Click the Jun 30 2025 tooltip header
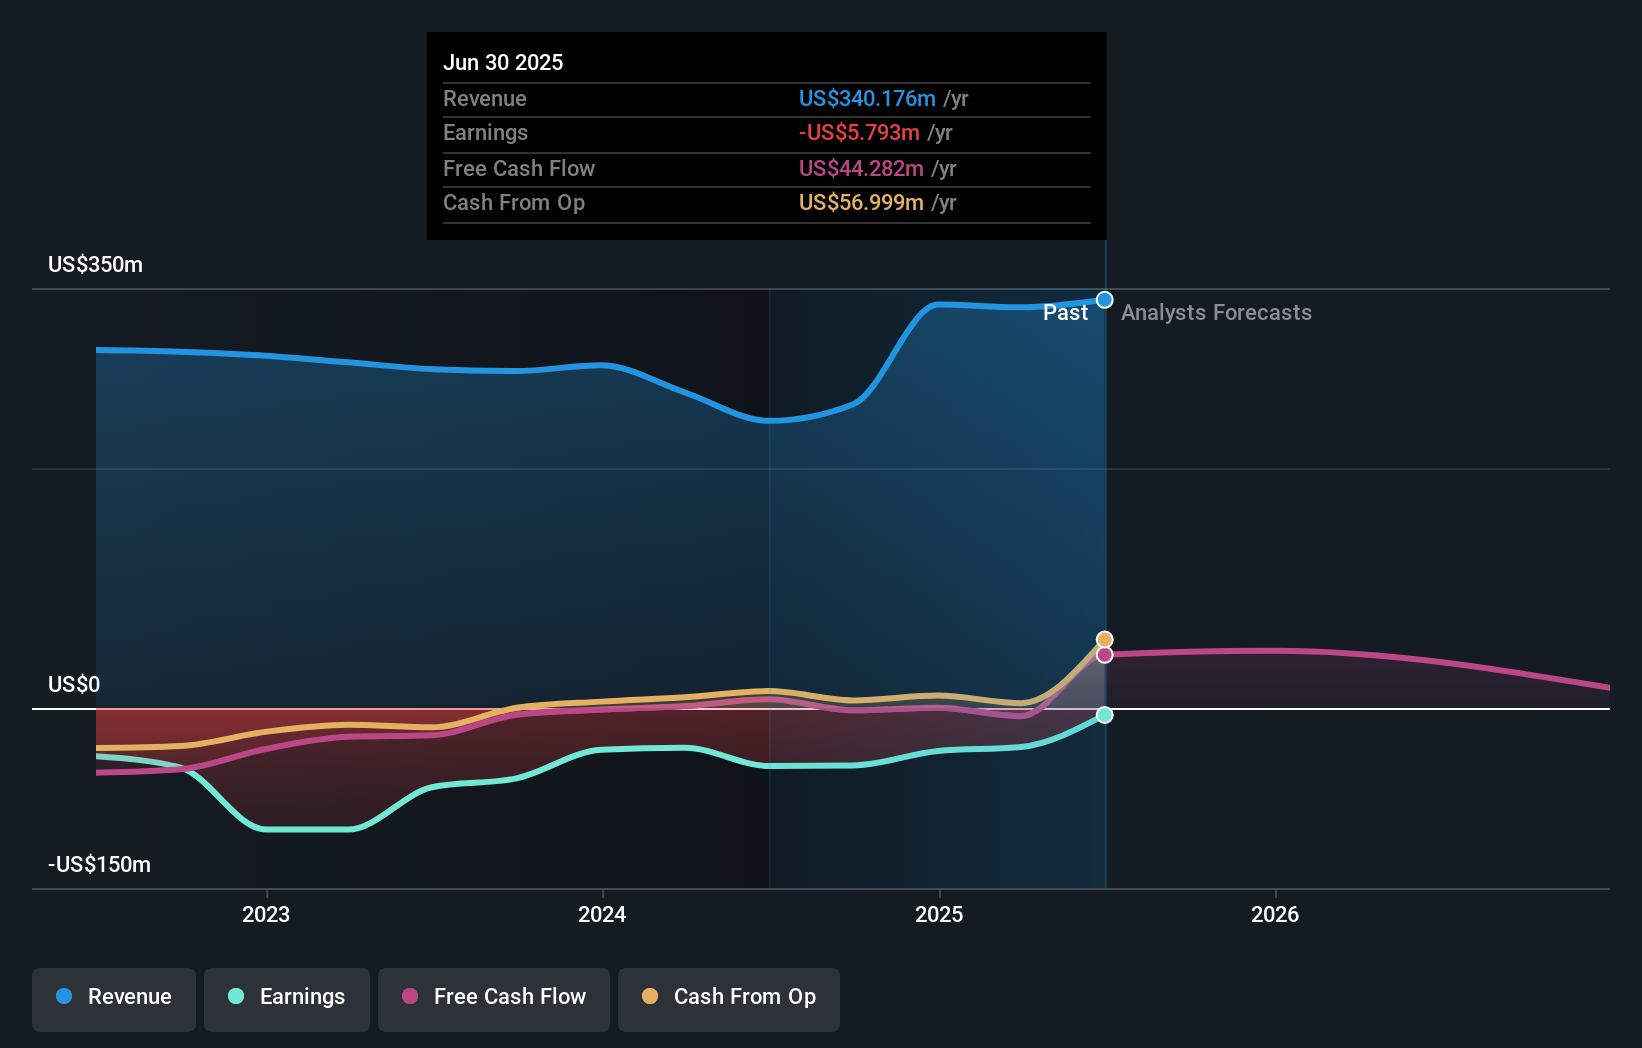 coord(503,62)
